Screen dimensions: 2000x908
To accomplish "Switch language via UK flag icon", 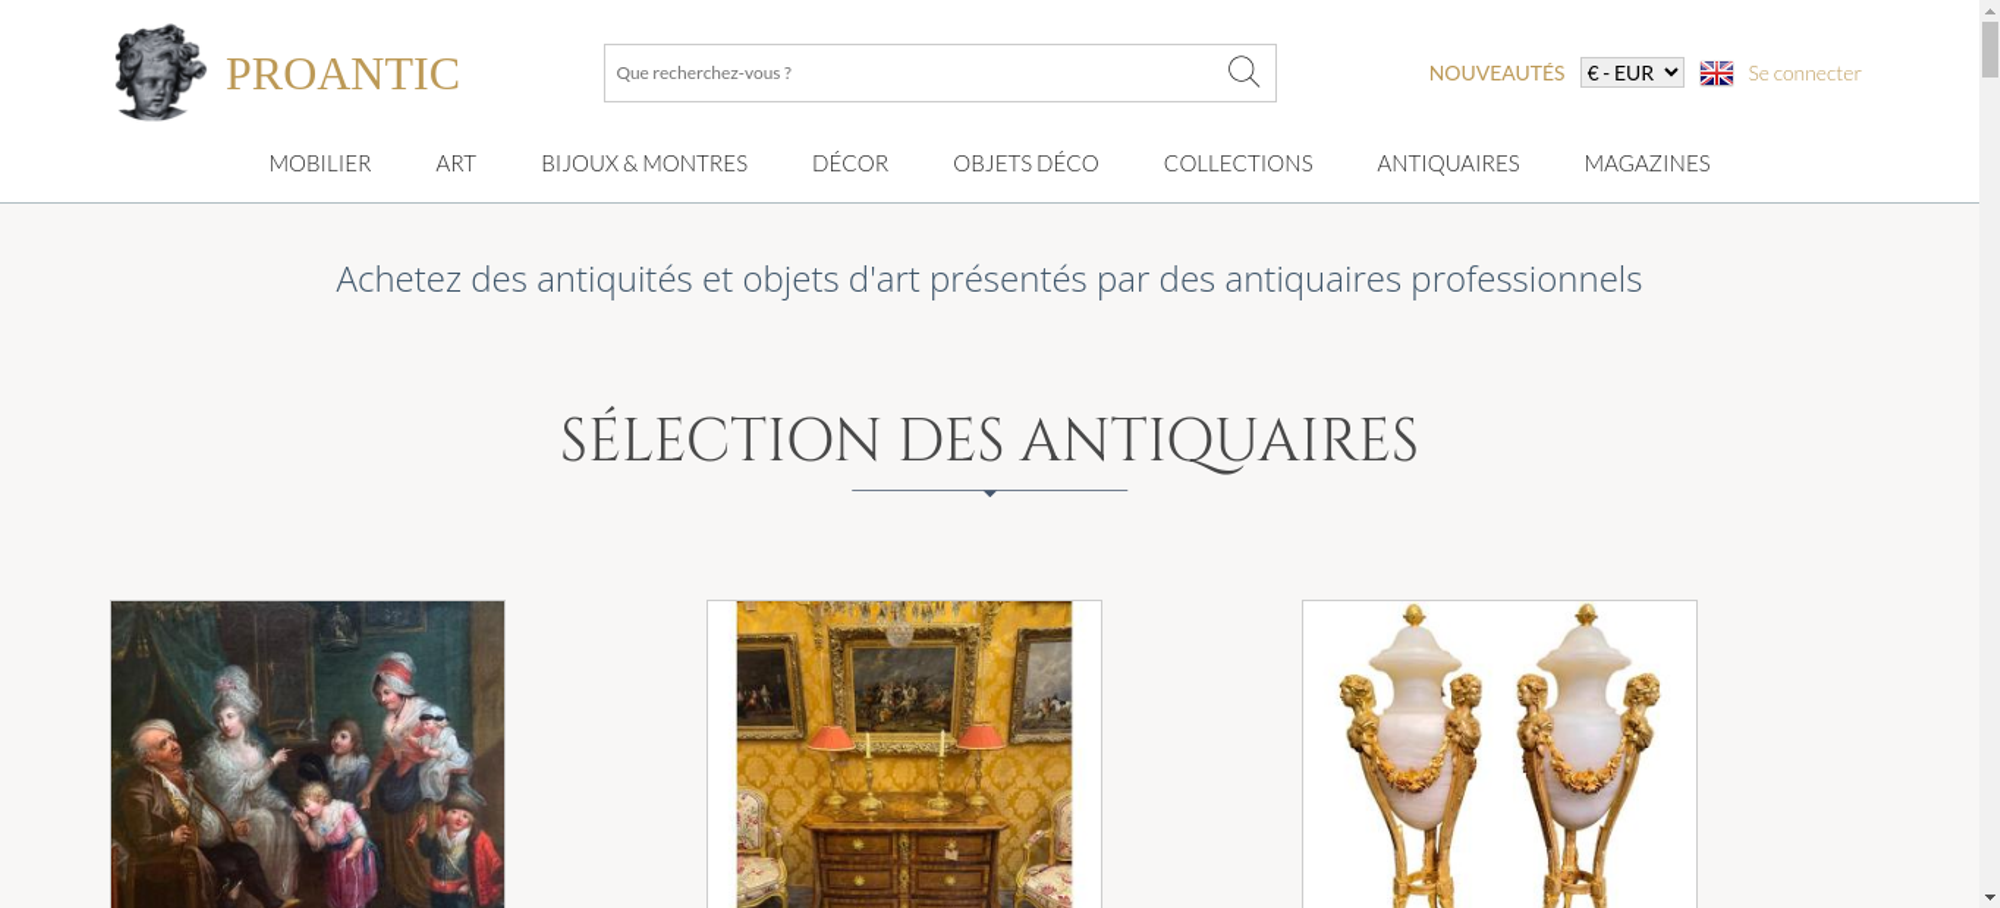I will 1716,73.
